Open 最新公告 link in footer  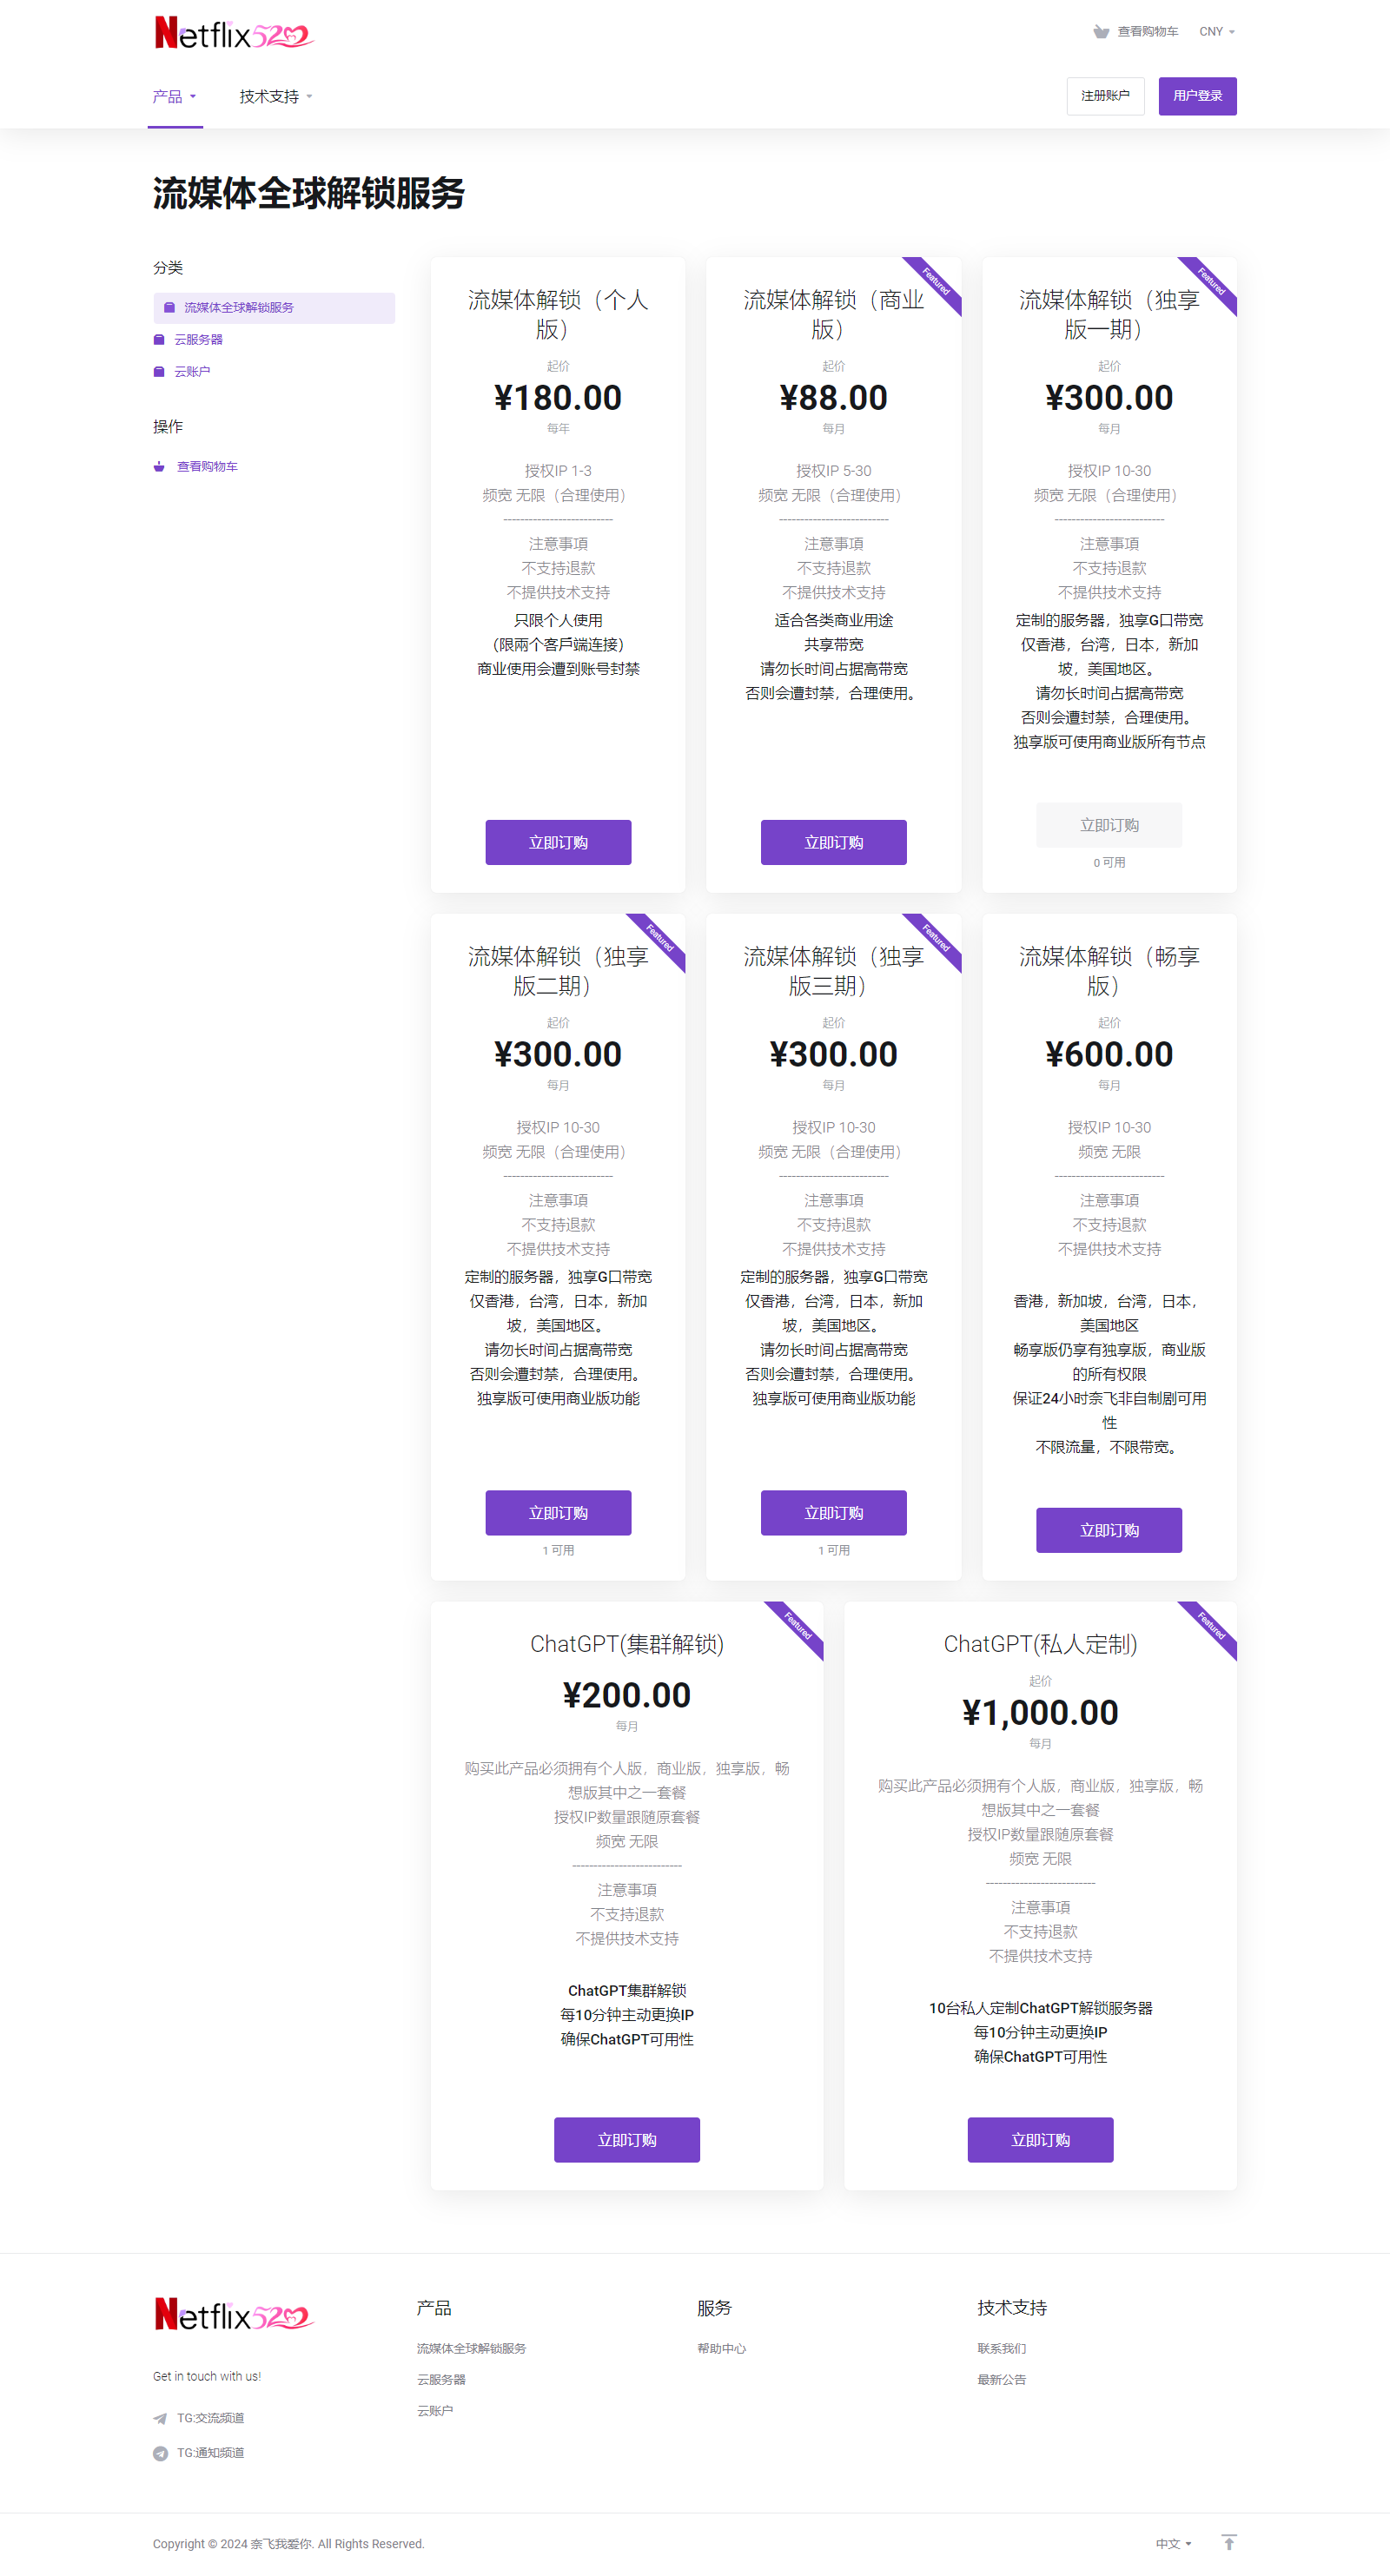pos(1001,2379)
